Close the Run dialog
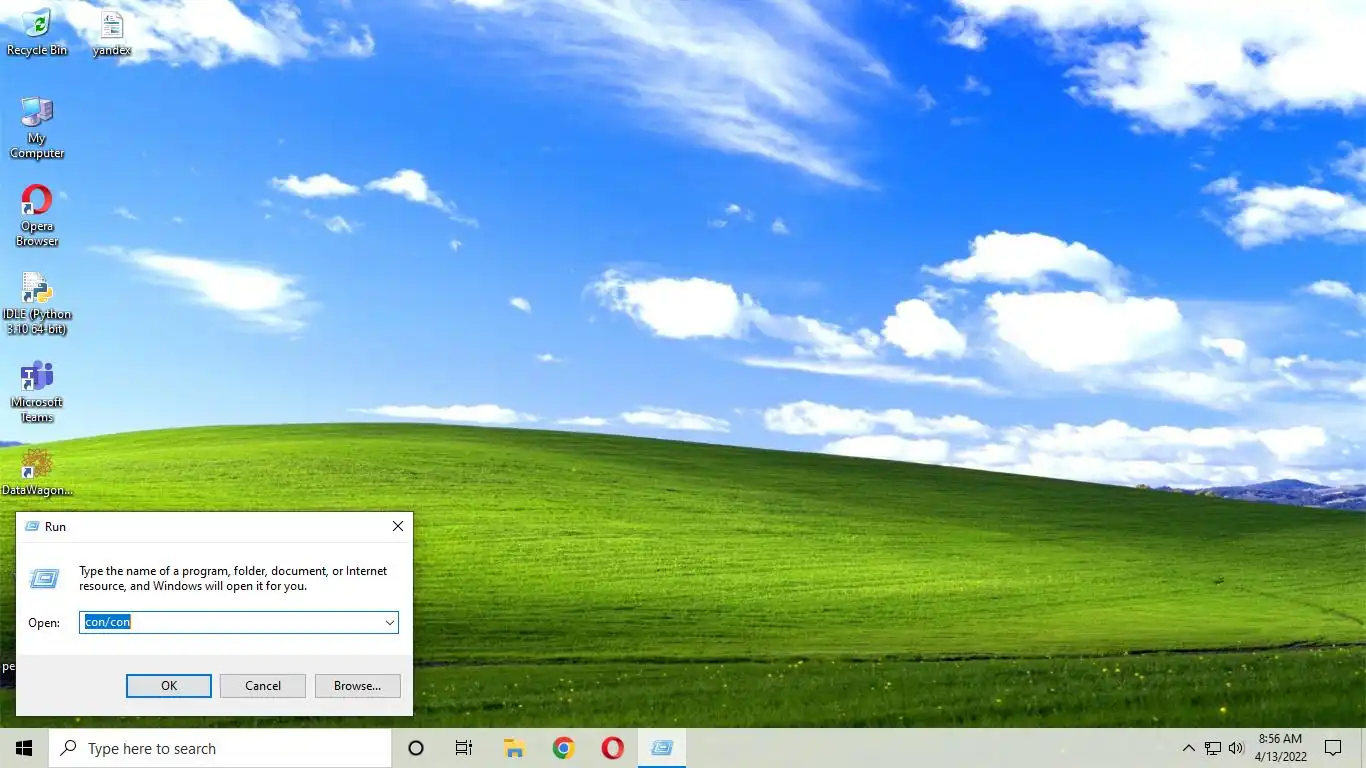Image resolution: width=1366 pixels, height=768 pixels. [397, 526]
